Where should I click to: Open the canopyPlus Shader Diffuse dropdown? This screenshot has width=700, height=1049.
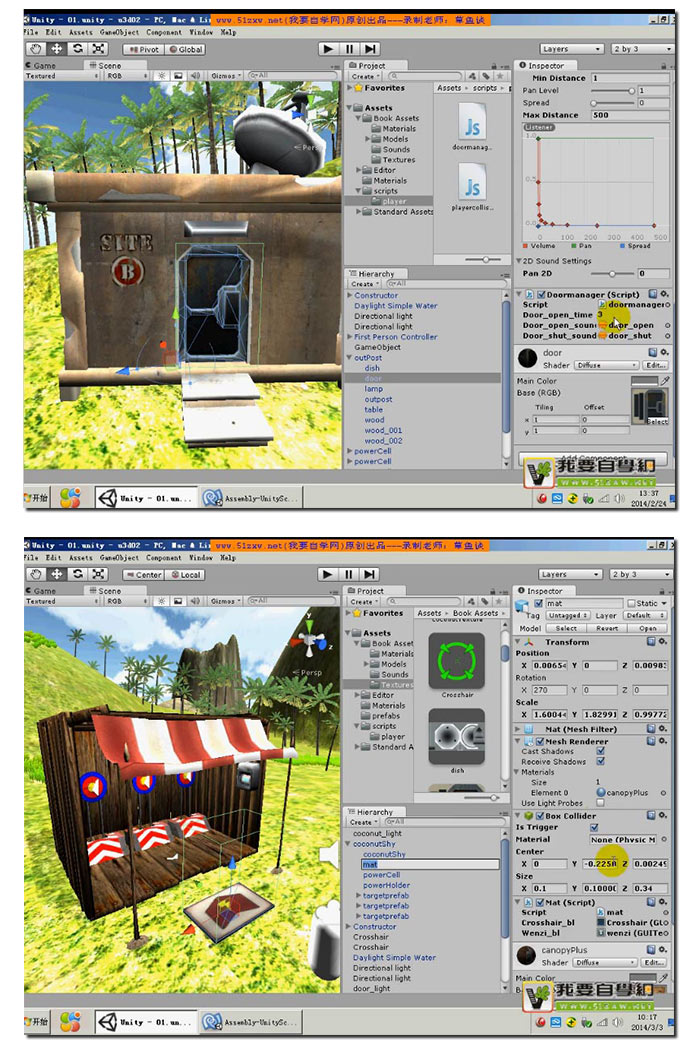pos(605,962)
